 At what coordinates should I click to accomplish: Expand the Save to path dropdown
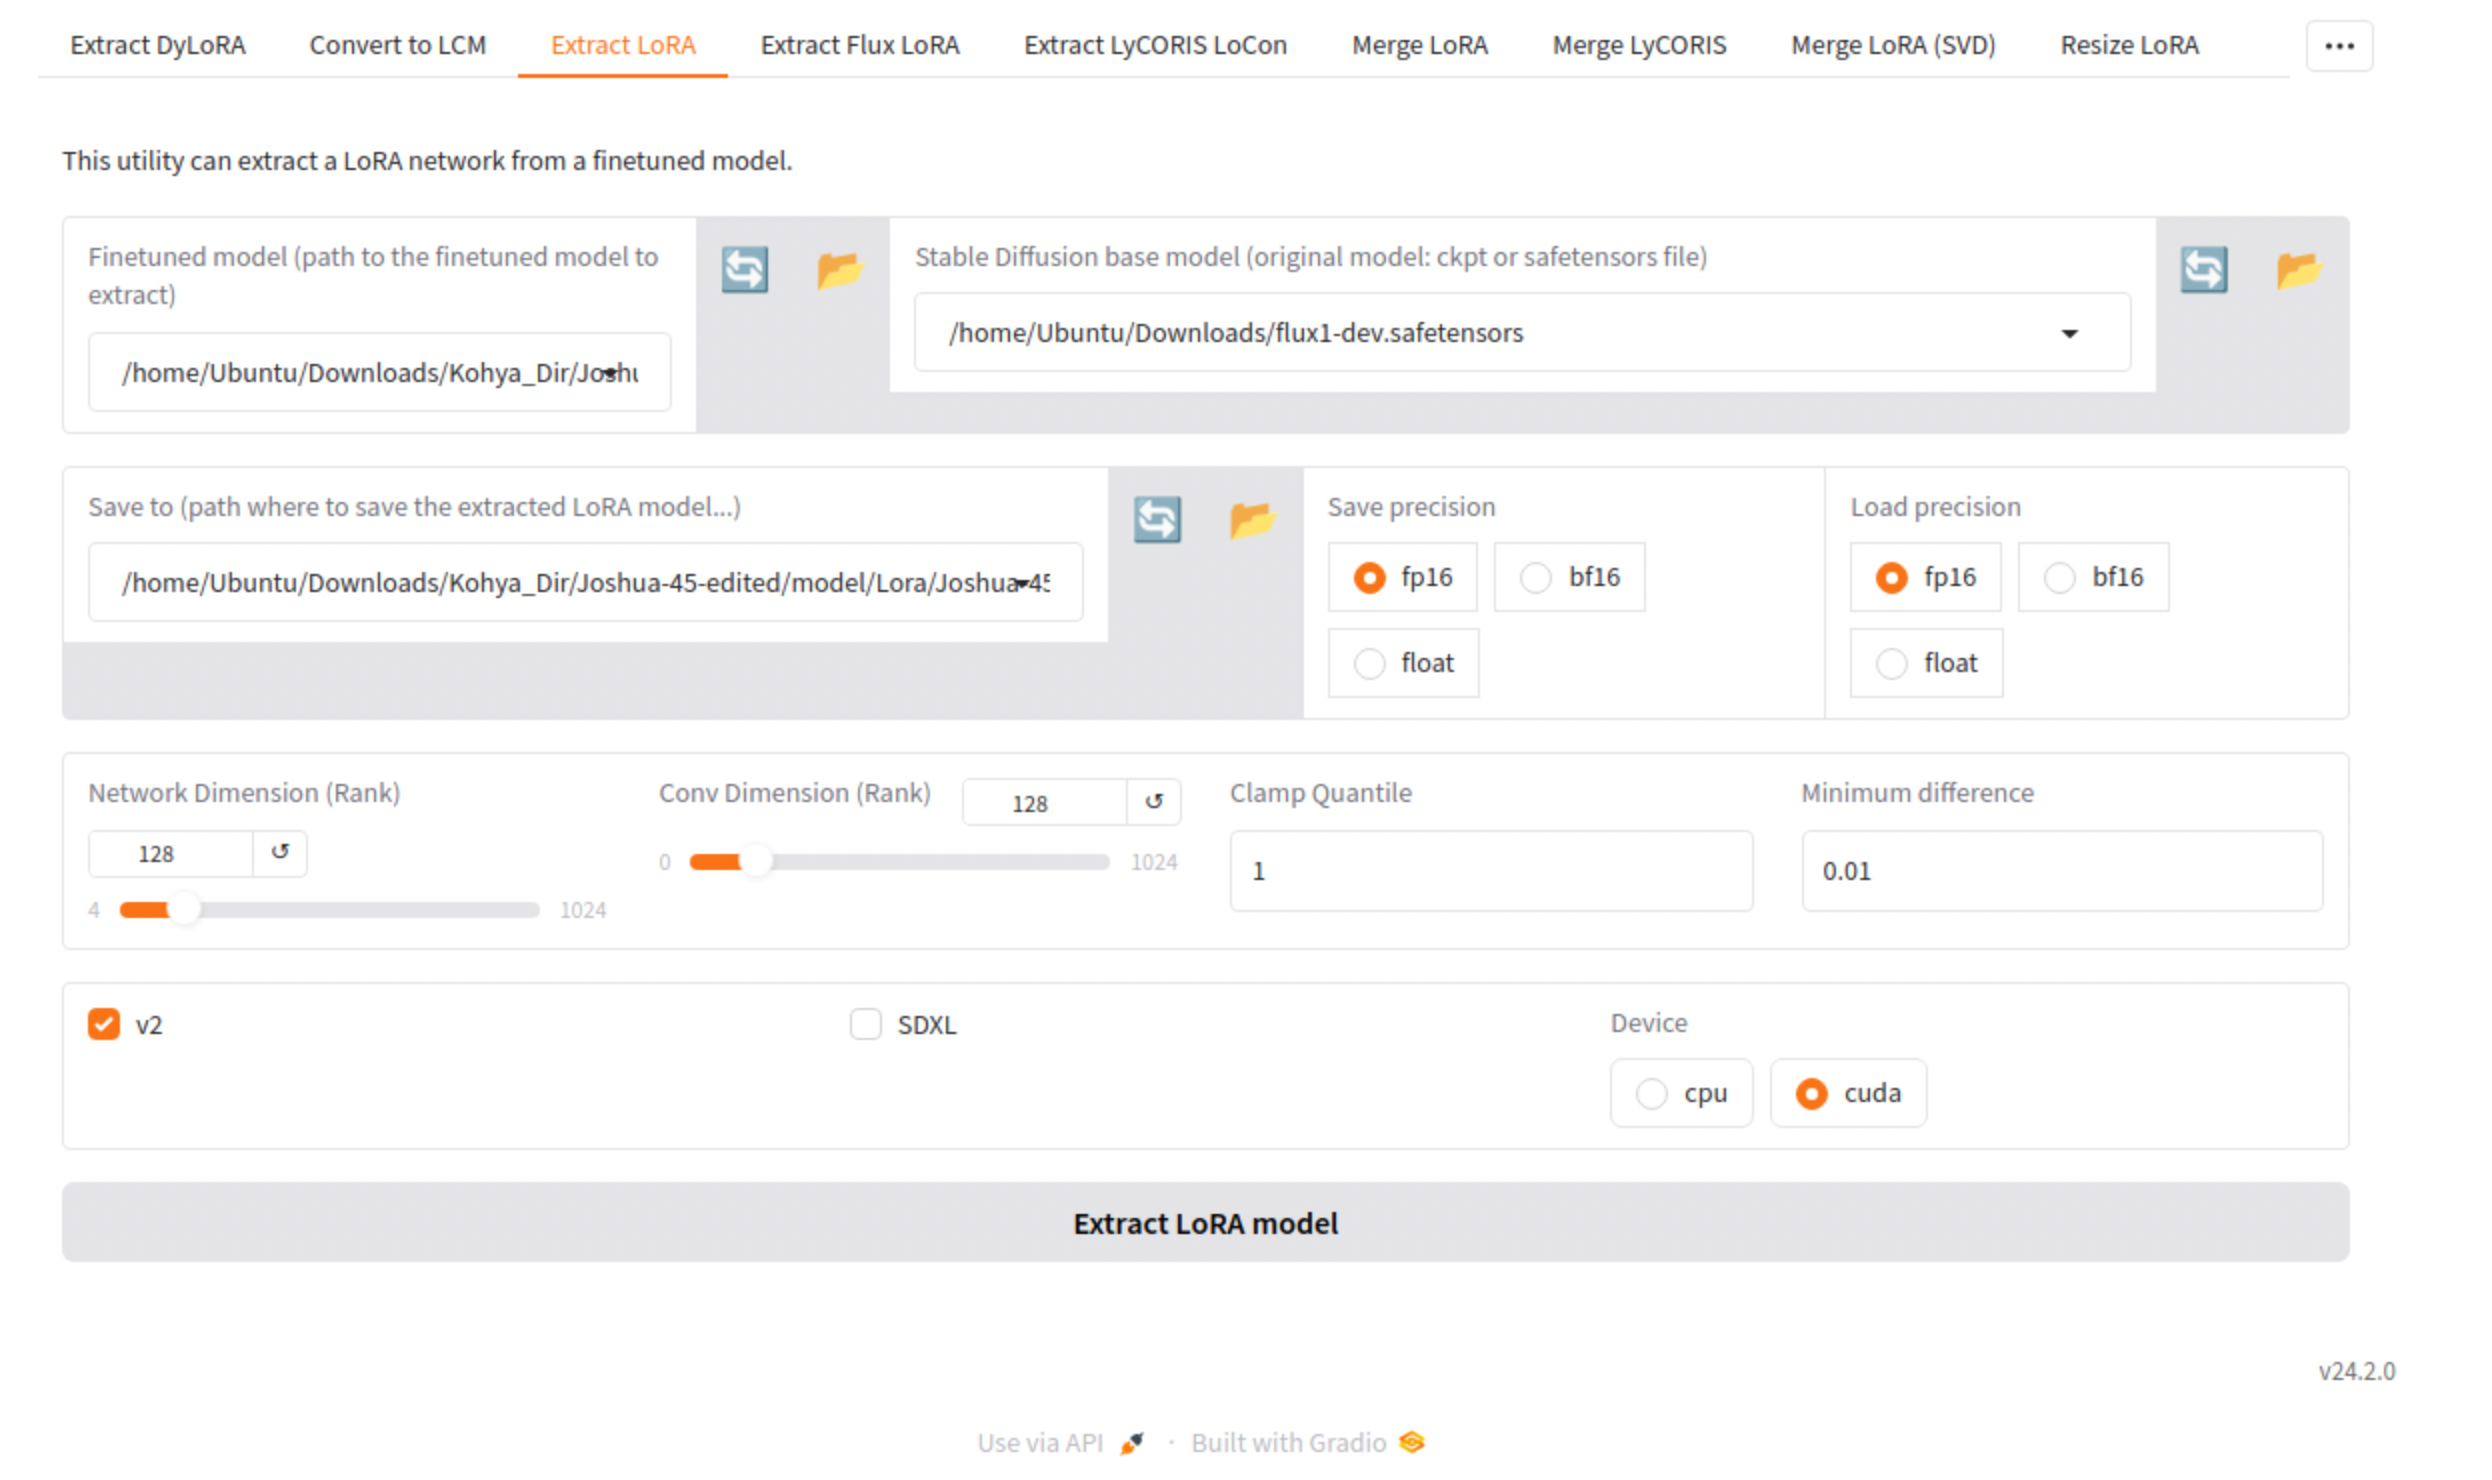pyautogui.click(x=1022, y=583)
